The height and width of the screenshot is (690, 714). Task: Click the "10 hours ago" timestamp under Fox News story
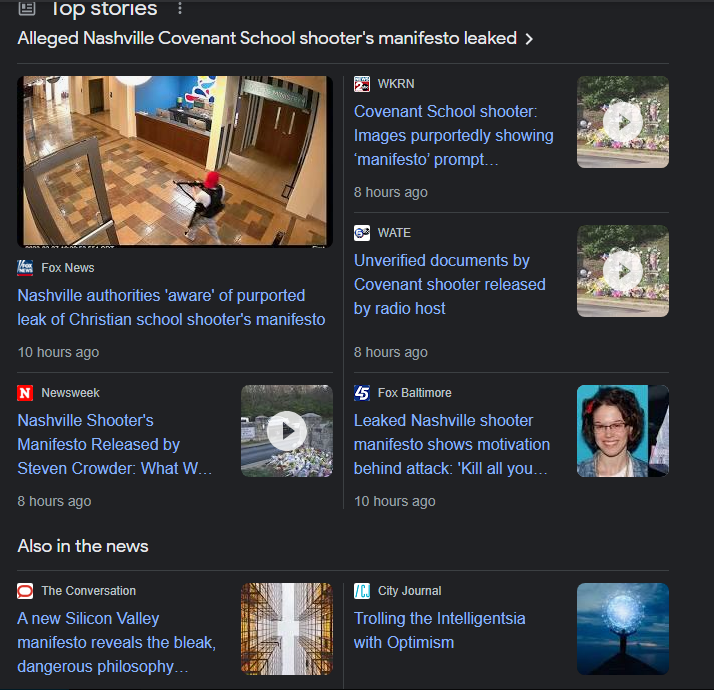point(58,352)
